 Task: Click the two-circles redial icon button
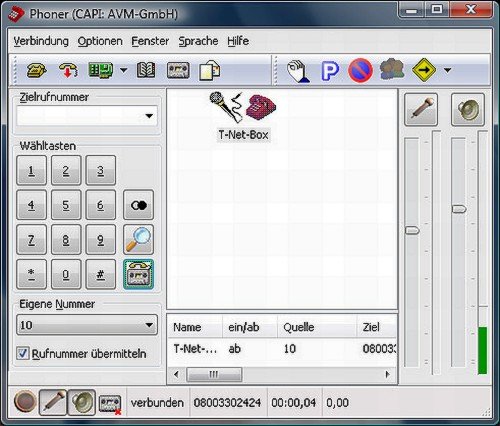138,205
